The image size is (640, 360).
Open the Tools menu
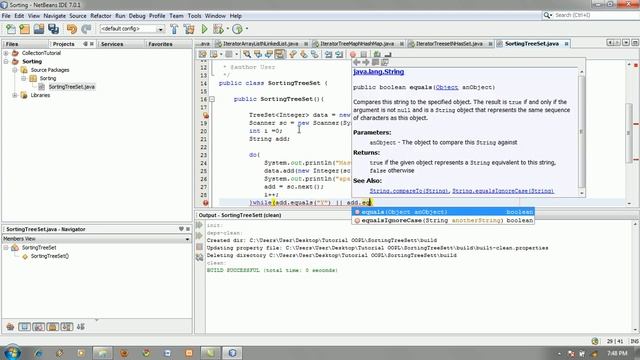point(194,16)
